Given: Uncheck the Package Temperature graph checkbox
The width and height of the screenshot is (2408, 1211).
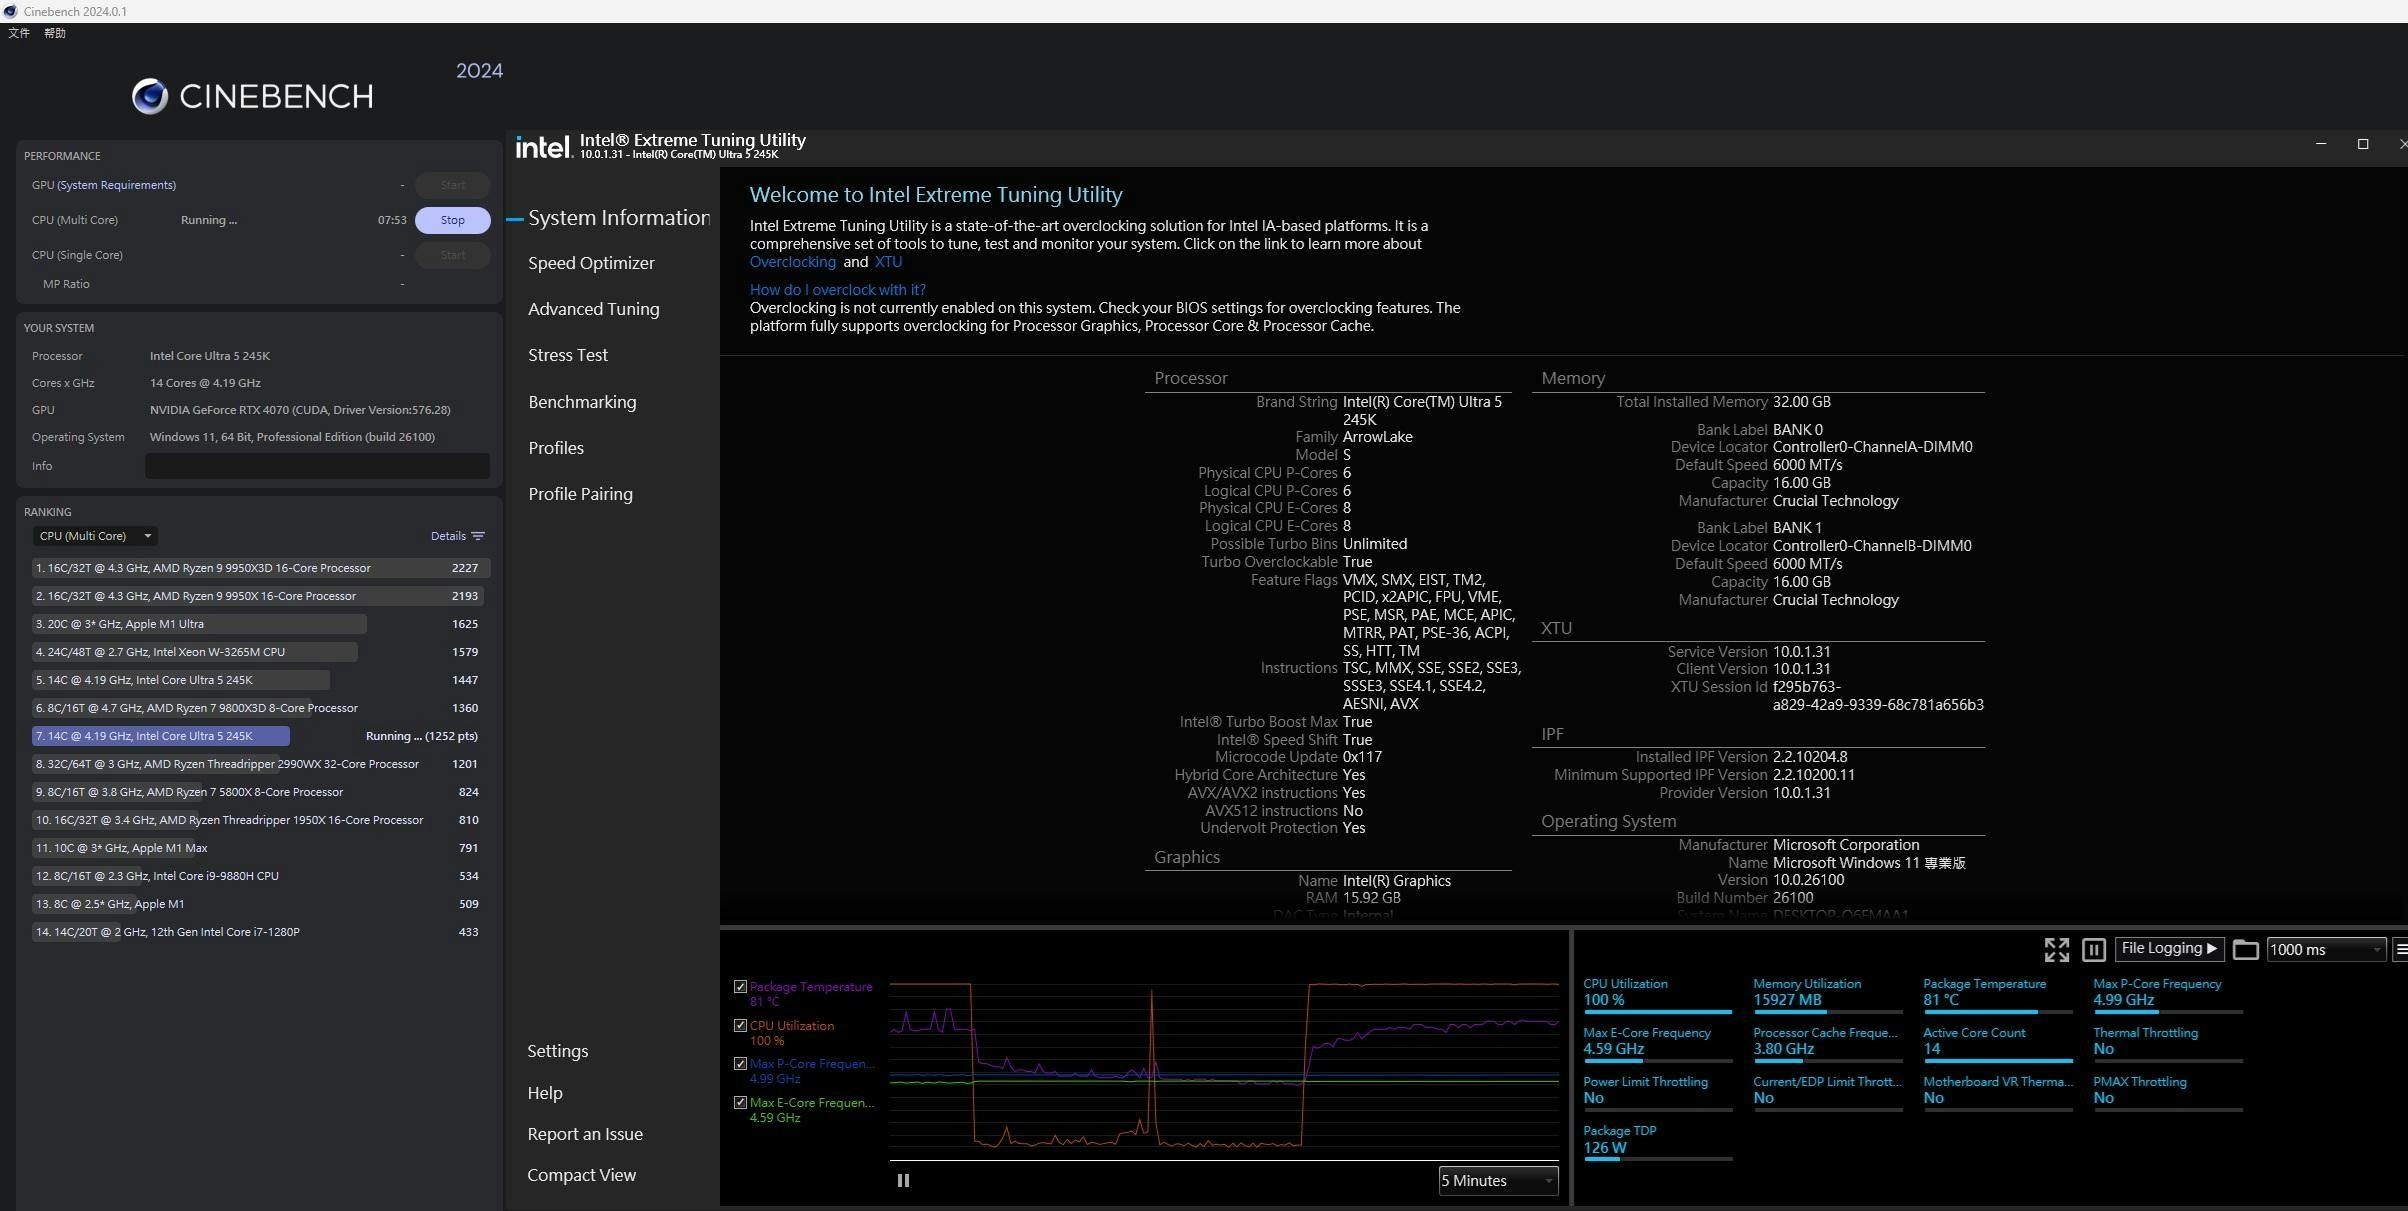Looking at the screenshot, I should coord(740,987).
